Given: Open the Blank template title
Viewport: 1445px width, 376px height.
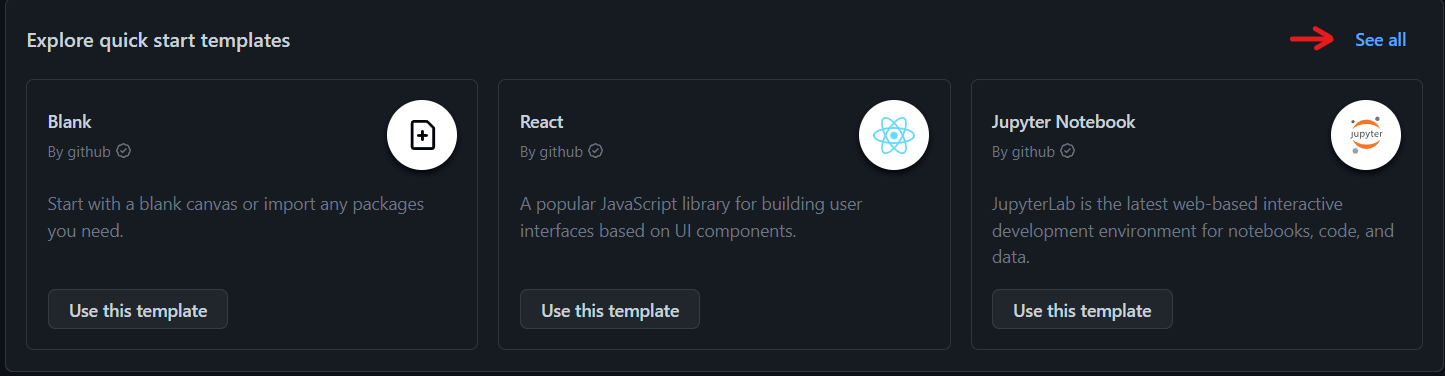Looking at the screenshot, I should pyautogui.click(x=70, y=122).
